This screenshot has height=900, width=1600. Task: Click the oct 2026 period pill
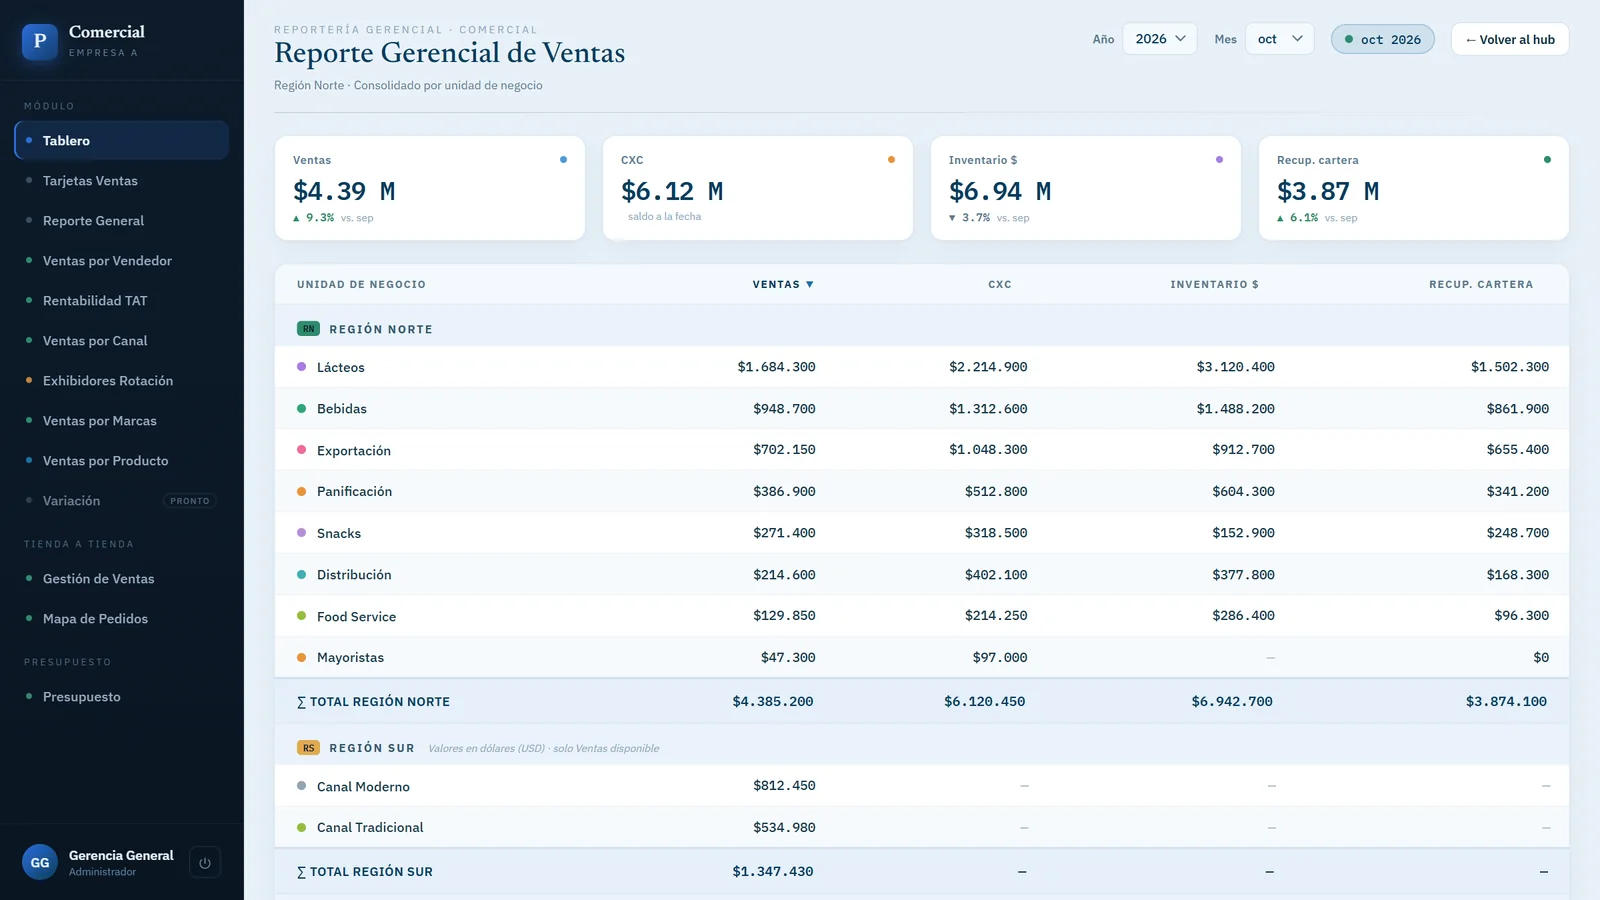click(1383, 39)
